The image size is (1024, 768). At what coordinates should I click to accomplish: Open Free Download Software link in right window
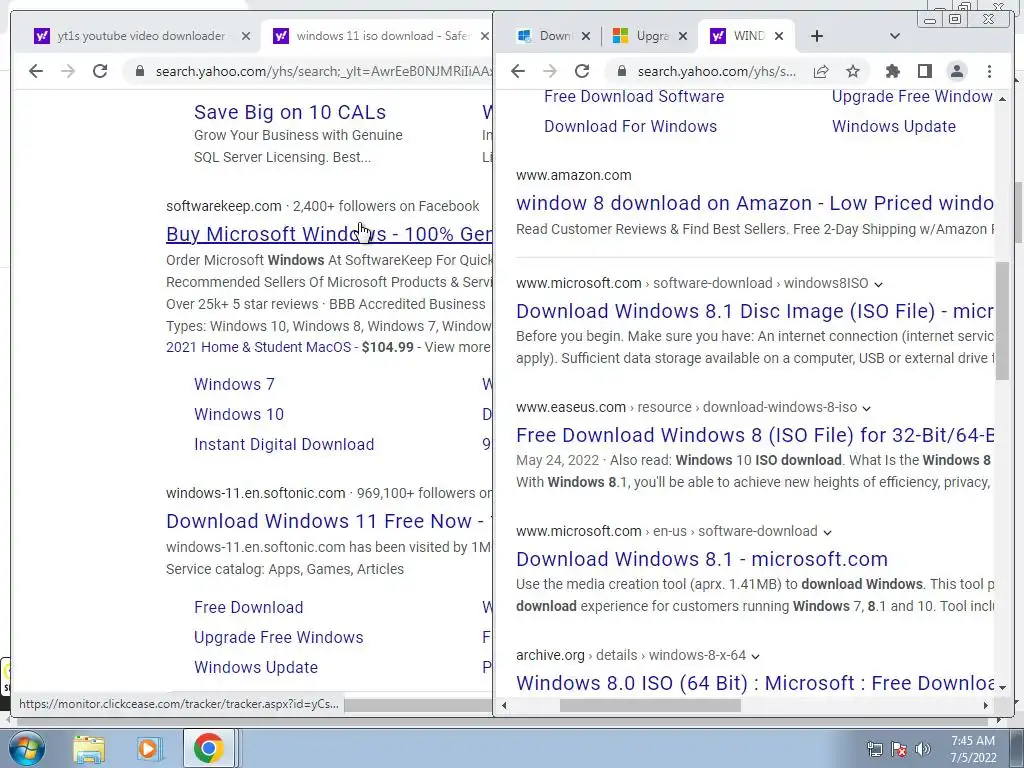tap(634, 97)
